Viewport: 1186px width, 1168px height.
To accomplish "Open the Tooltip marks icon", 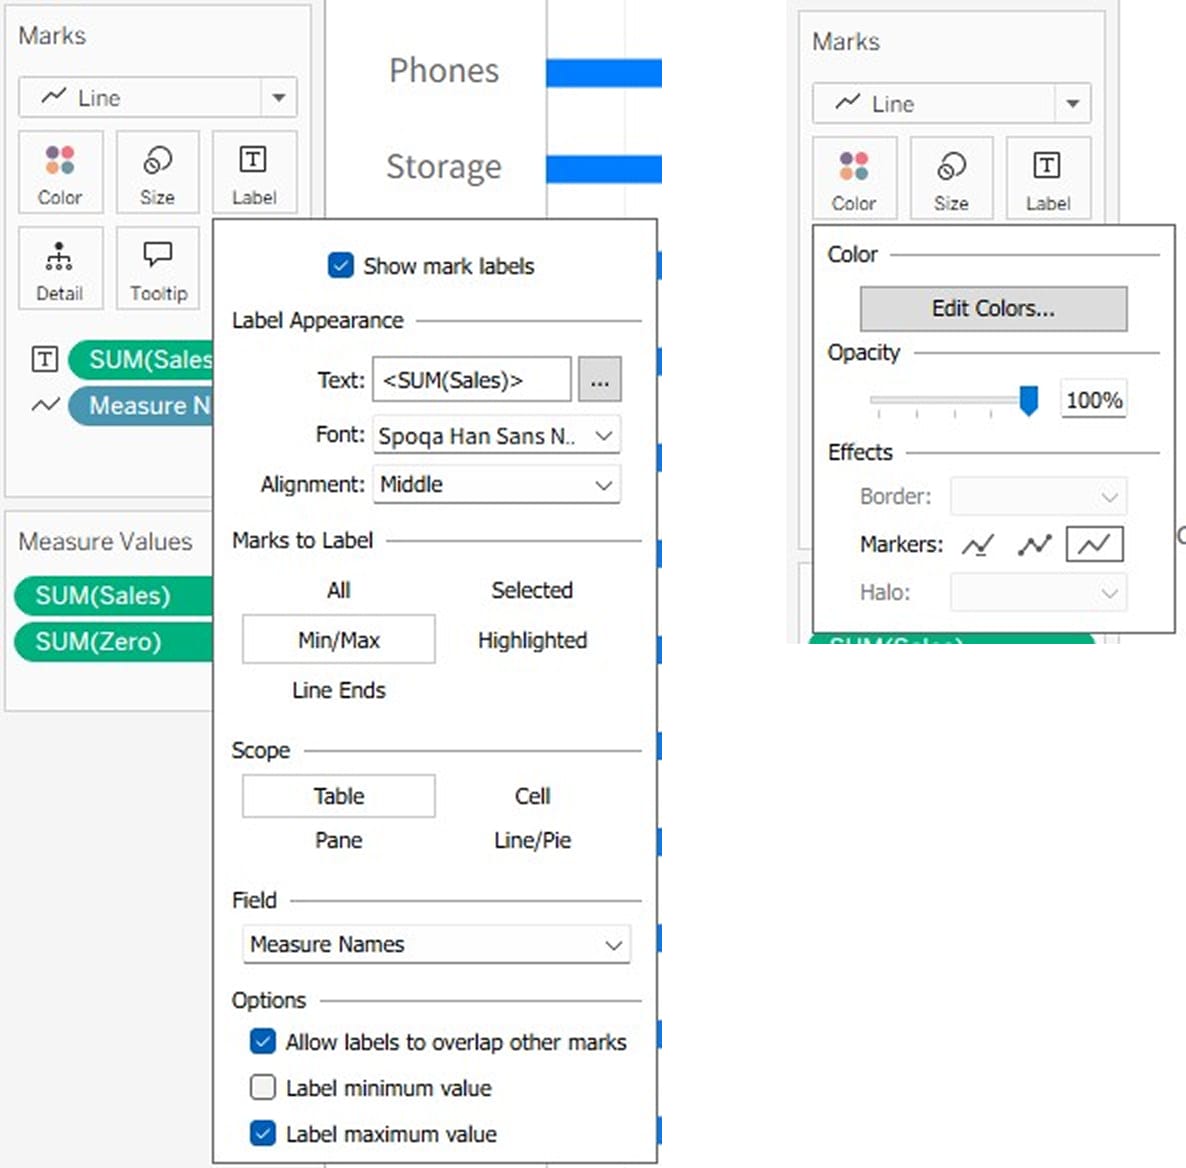I will (x=157, y=268).
